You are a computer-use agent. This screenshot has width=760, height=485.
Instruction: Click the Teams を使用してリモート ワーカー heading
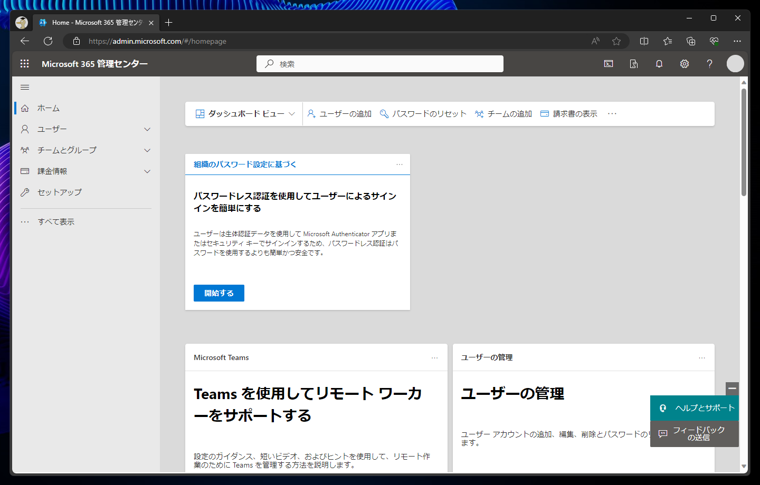pyautogui.click(x=308, y=405)
